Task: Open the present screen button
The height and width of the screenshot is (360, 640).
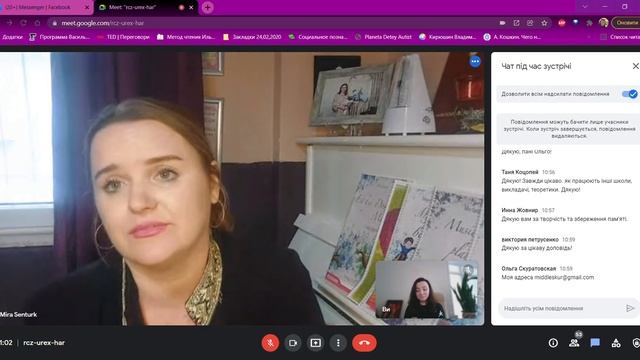Action: [x=316, y=343]
